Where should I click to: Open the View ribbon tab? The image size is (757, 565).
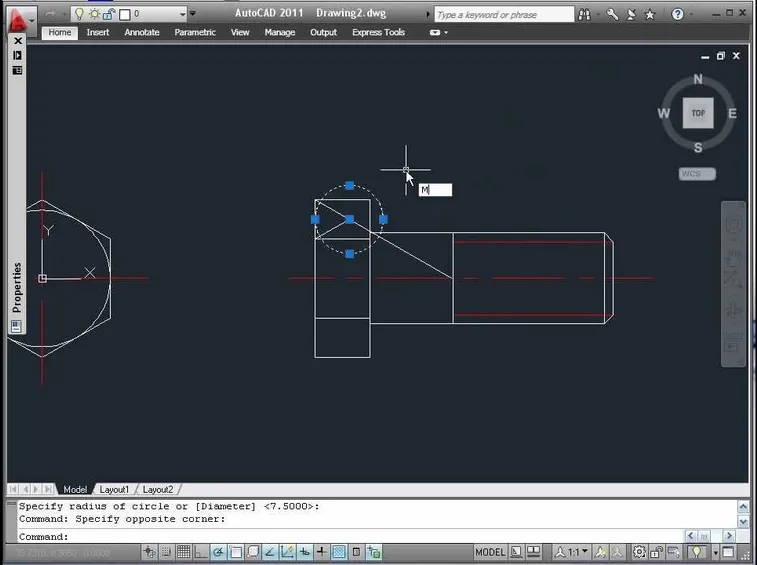click(240, 32)
